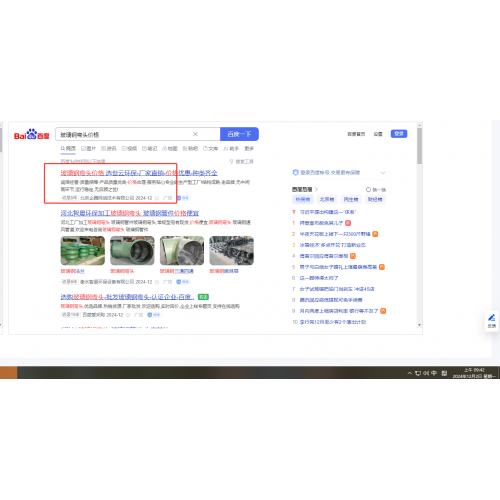Switch to the 文库 library tab
Viewport: 500px width, 500px height.
pyautogui.click(x=210, y=148)
